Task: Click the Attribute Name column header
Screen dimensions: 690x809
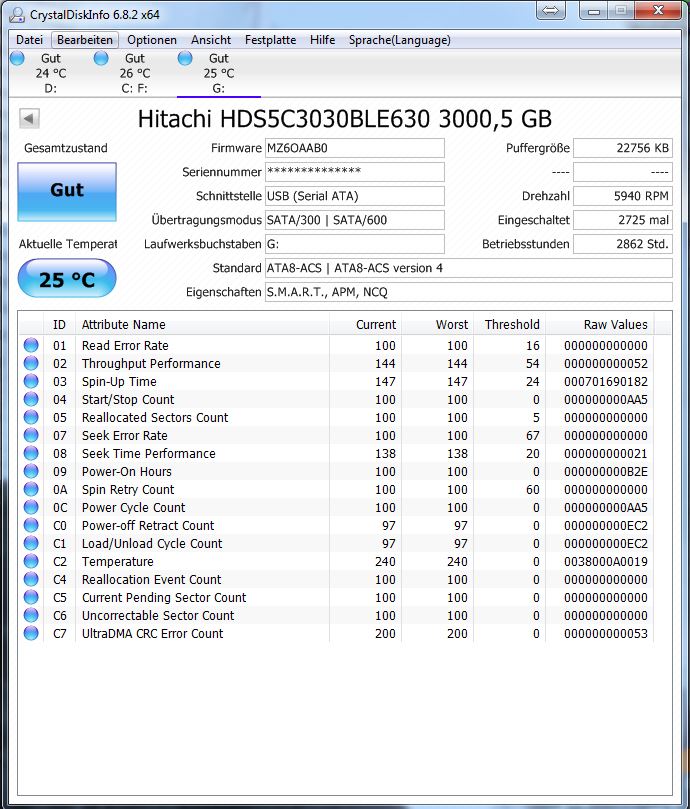Action: (x=202, y=325)
